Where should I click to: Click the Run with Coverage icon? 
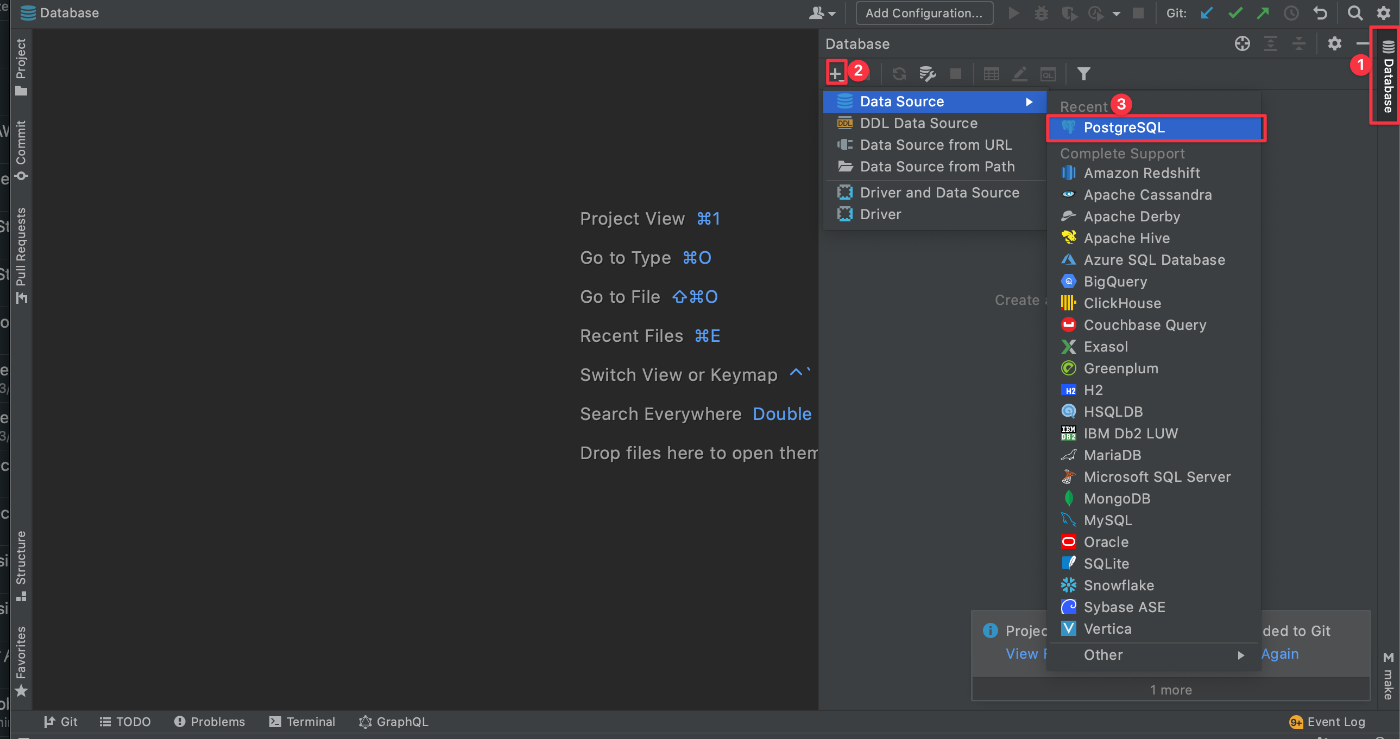pos(1069,13)
